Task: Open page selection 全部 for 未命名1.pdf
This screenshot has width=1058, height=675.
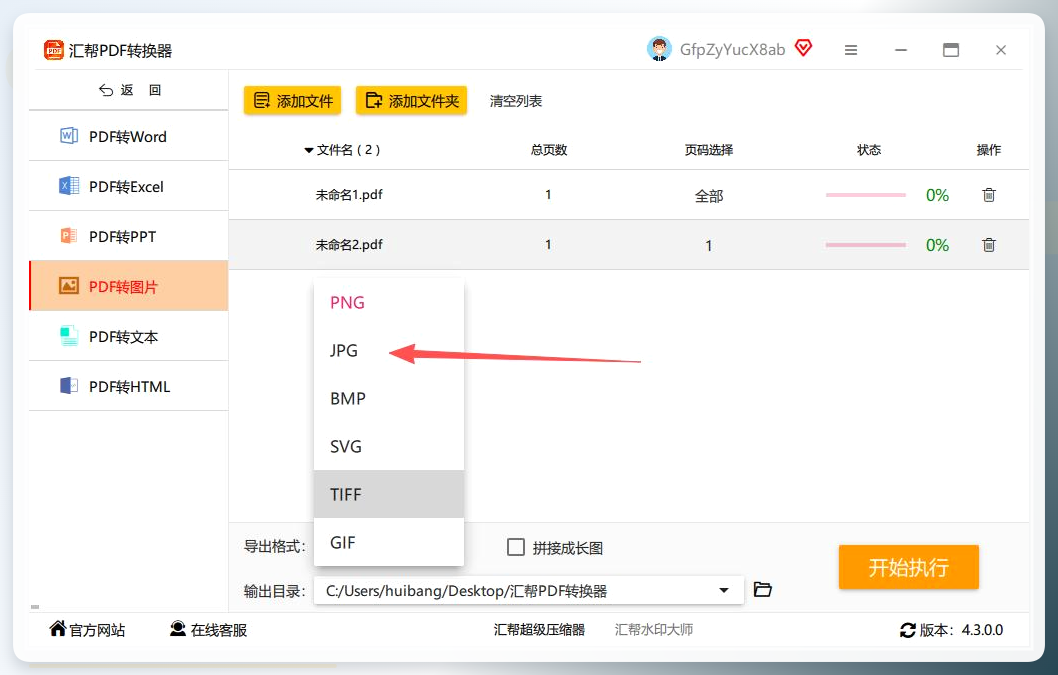Action: point(709,196)
